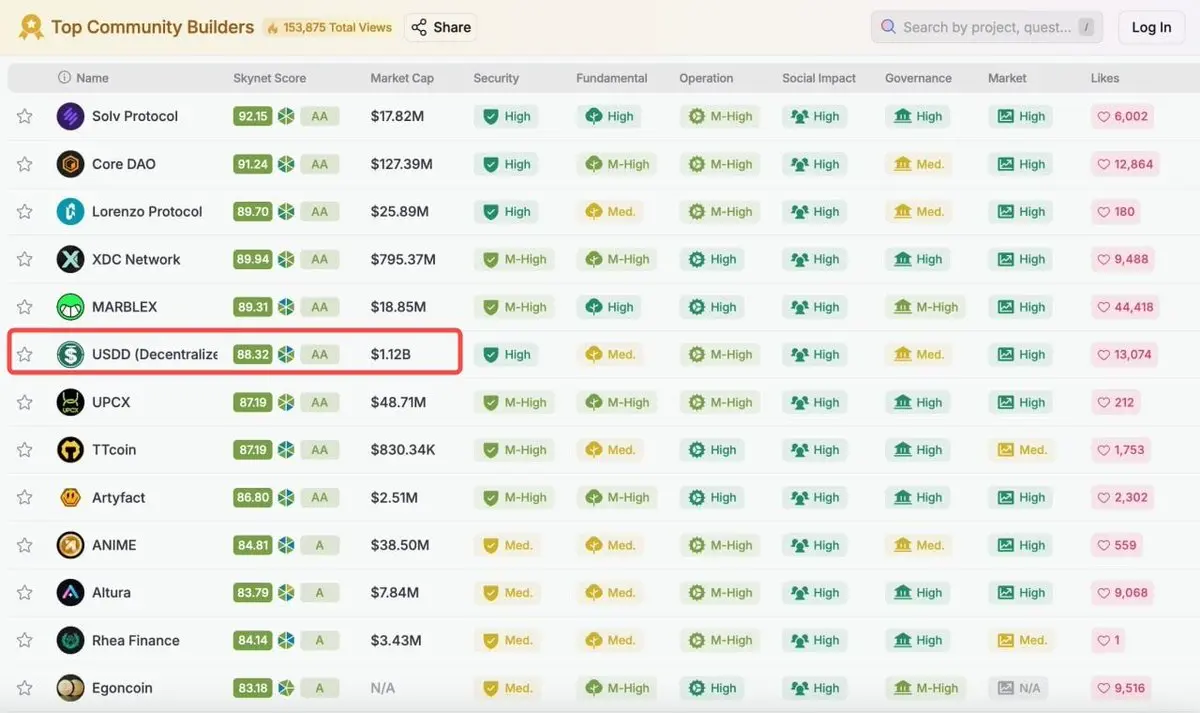Mark MARBLEX as a favorite
The height and width of the screenshot is (713, 1200).
pyautogui.click(x=25, y=307)
